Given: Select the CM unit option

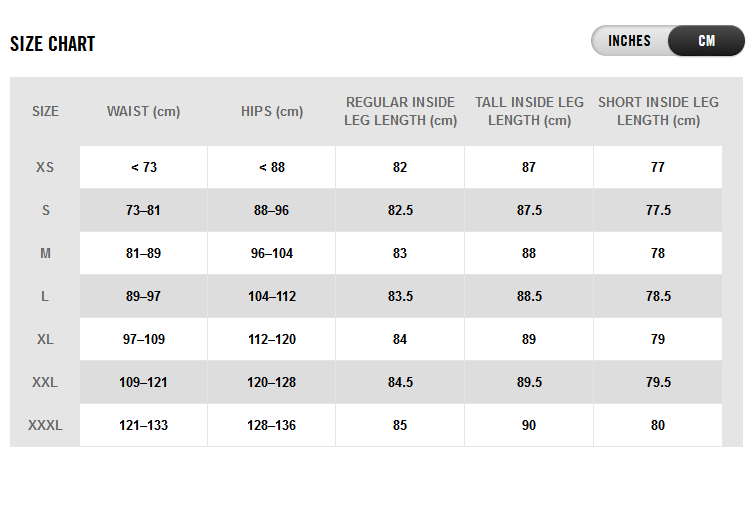Looking at the screenshot, I should 706,41.
